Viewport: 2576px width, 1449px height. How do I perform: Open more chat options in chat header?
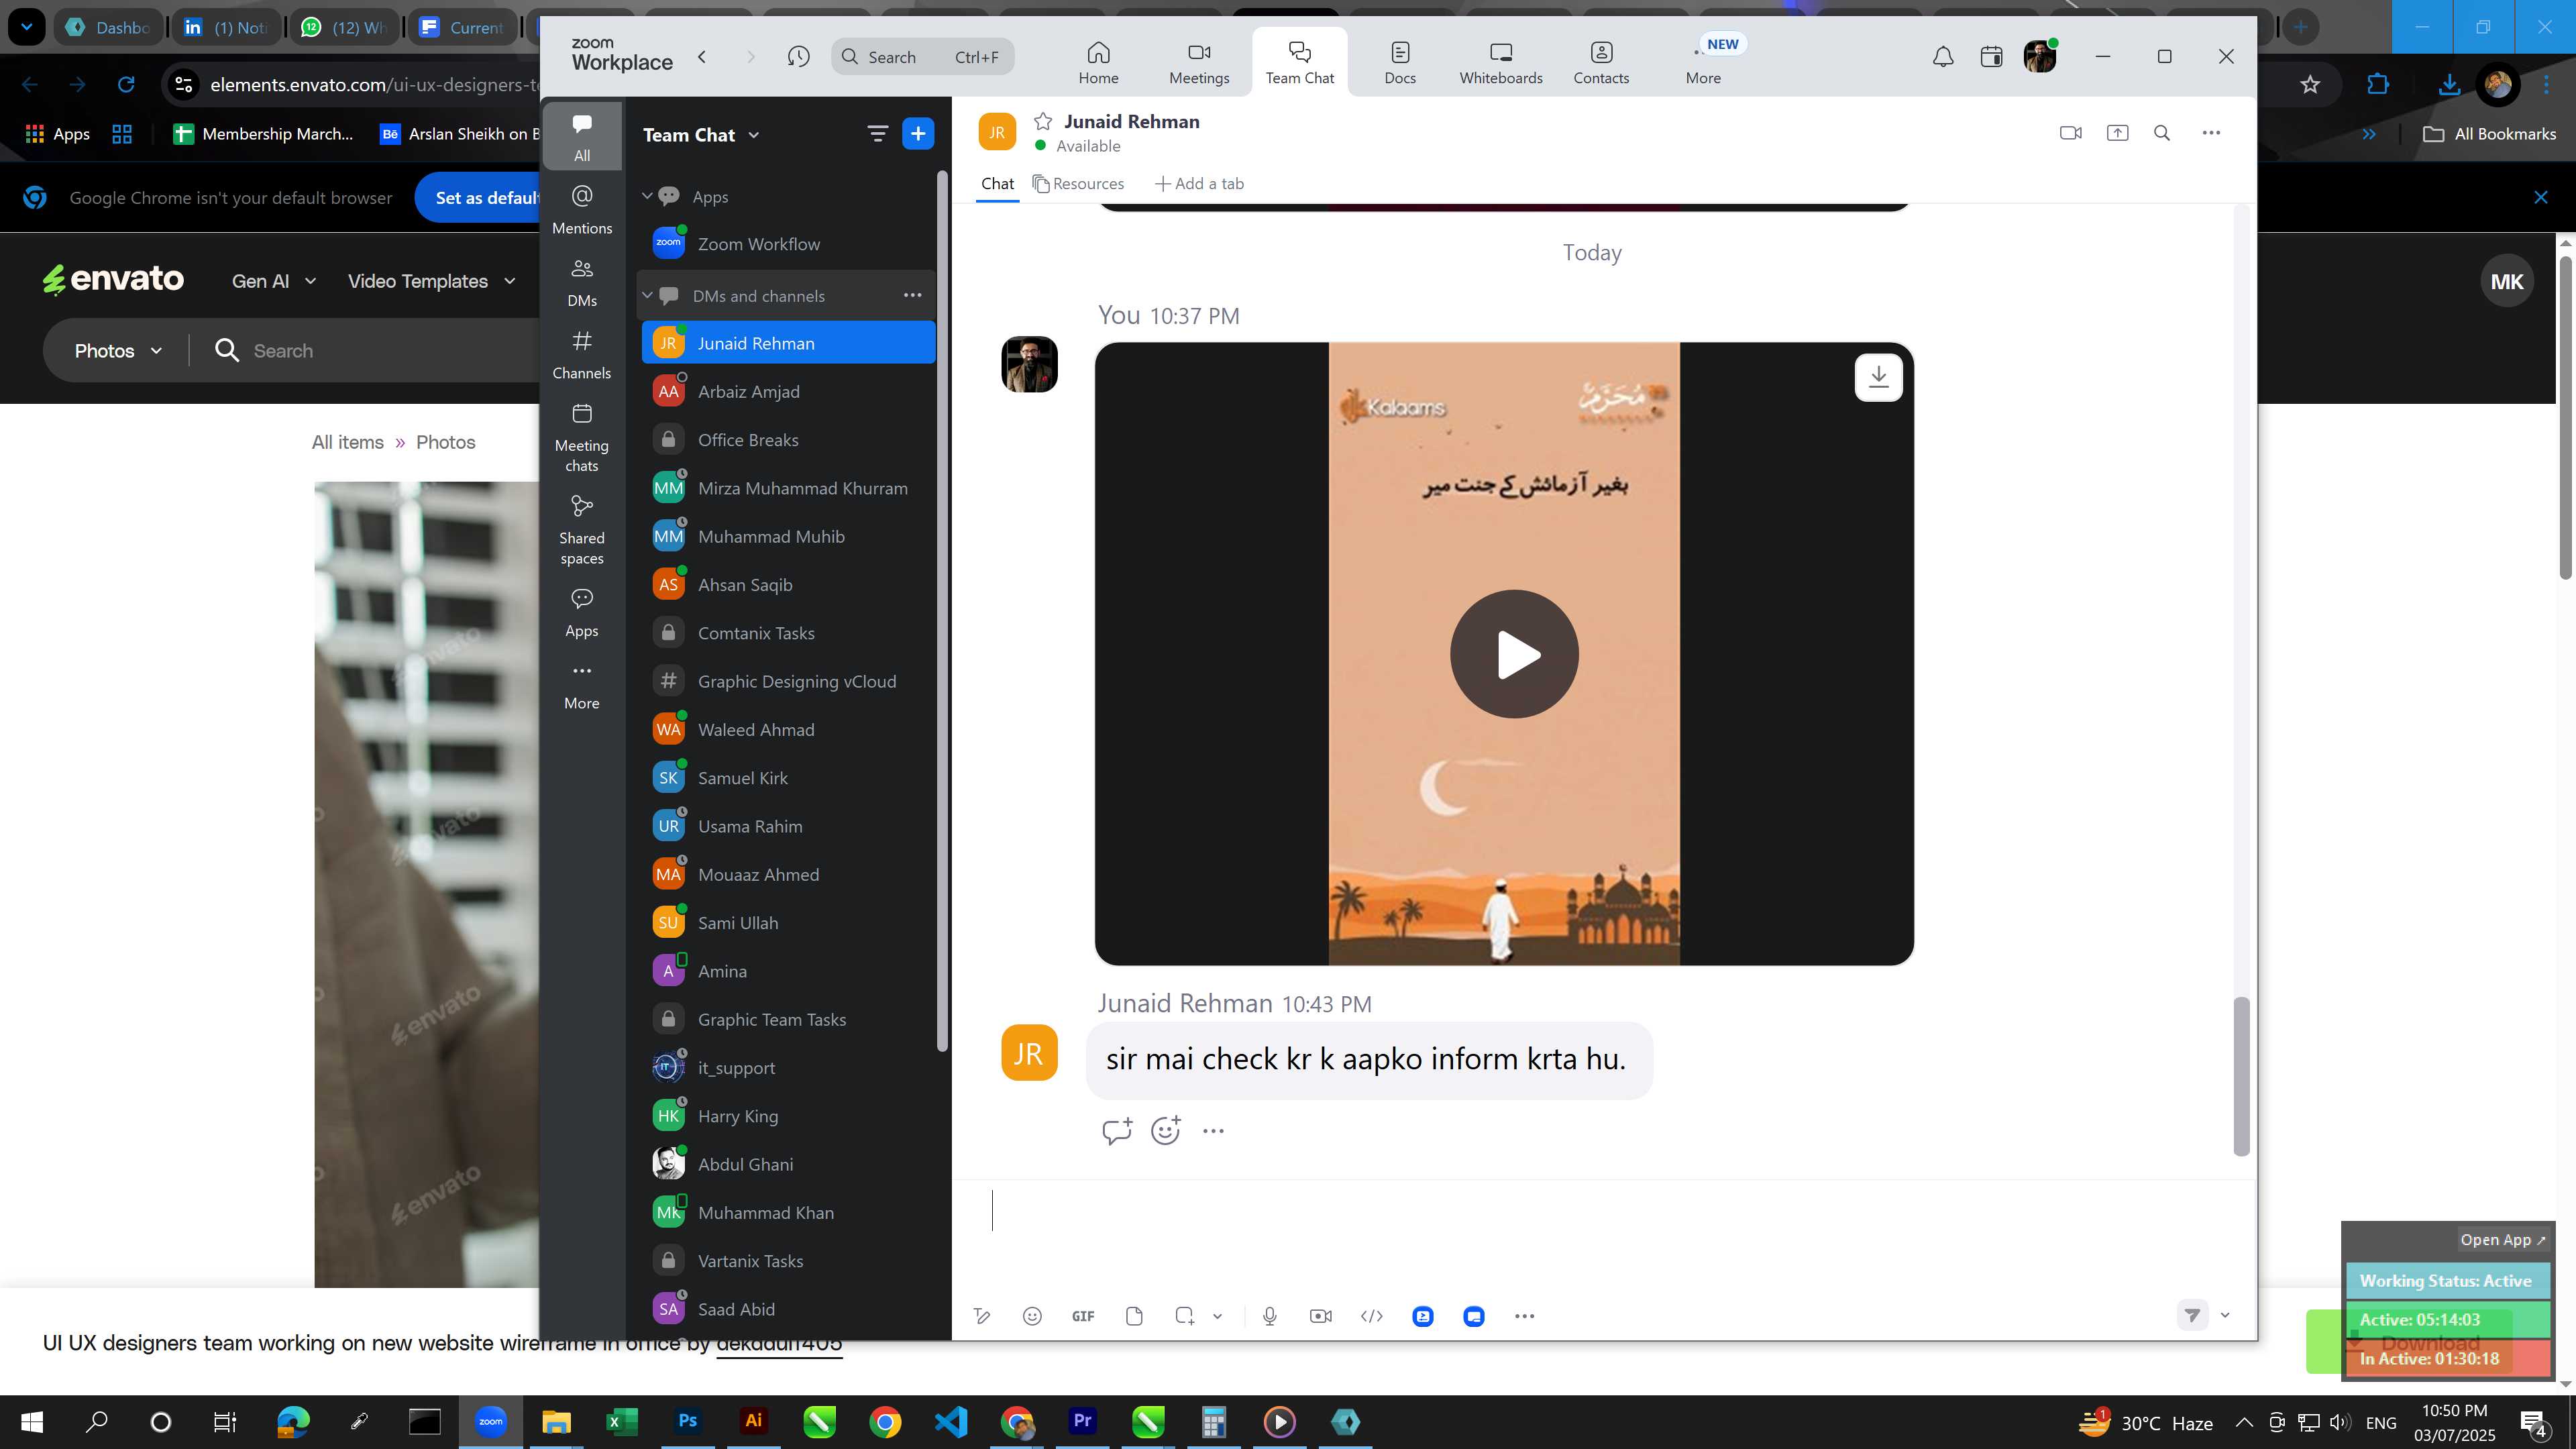[2211, 132]
